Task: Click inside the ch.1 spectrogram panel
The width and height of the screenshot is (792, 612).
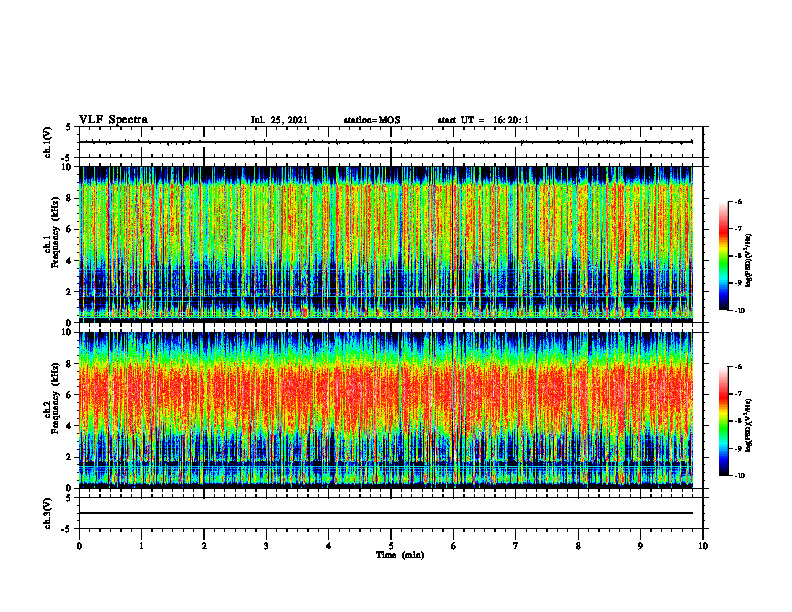Action: point(386,244)
